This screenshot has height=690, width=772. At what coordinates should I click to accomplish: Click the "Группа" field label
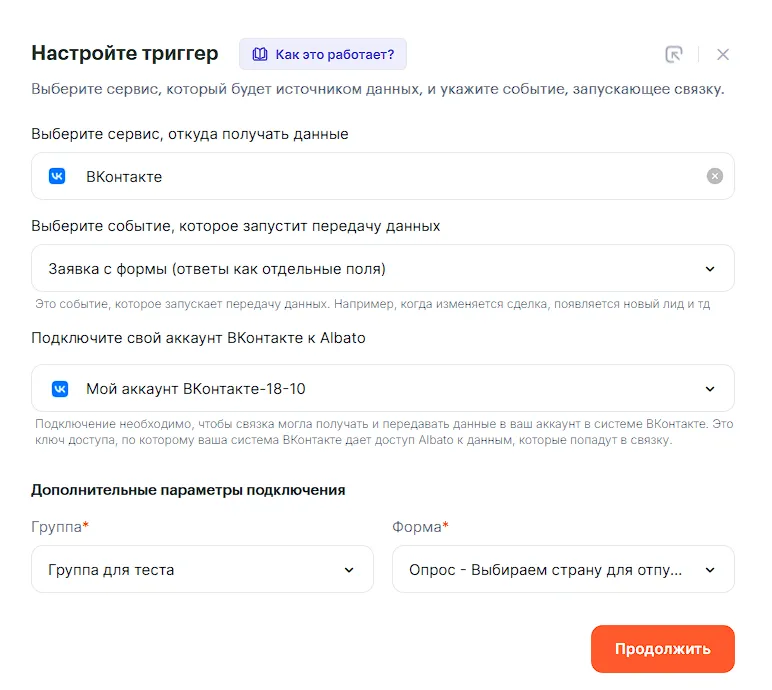pos(57,526)
